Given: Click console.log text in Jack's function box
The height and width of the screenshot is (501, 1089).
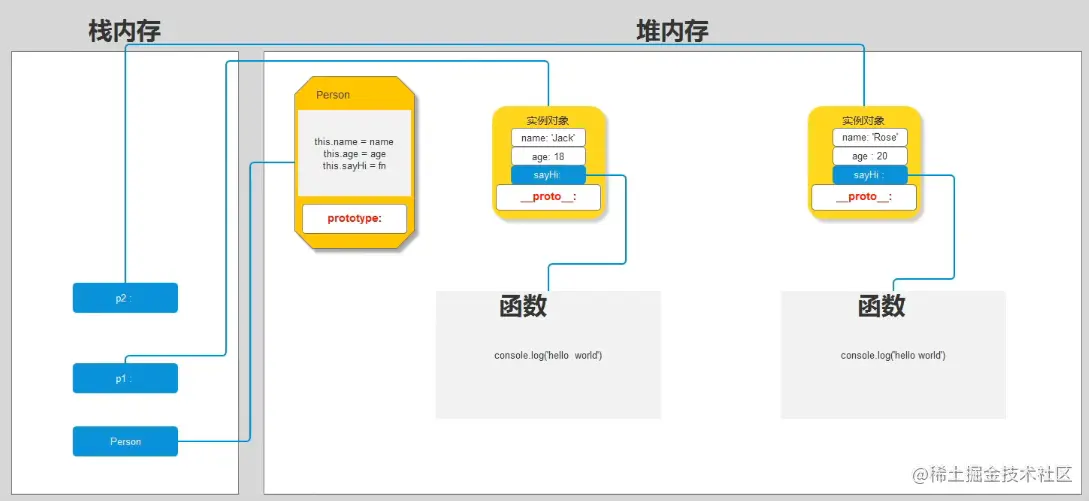Looking at the screenshot, I should click(548, 355).
